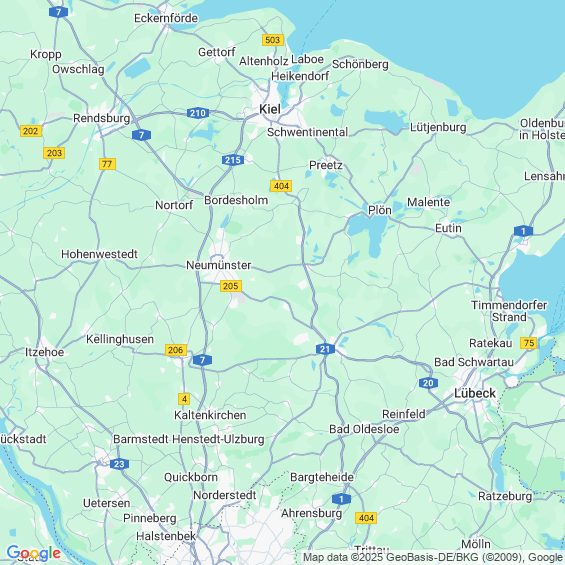This screenshot has height=565, width=565.
Task: Click the Bad Oldesloe town label
Action: 364,429
